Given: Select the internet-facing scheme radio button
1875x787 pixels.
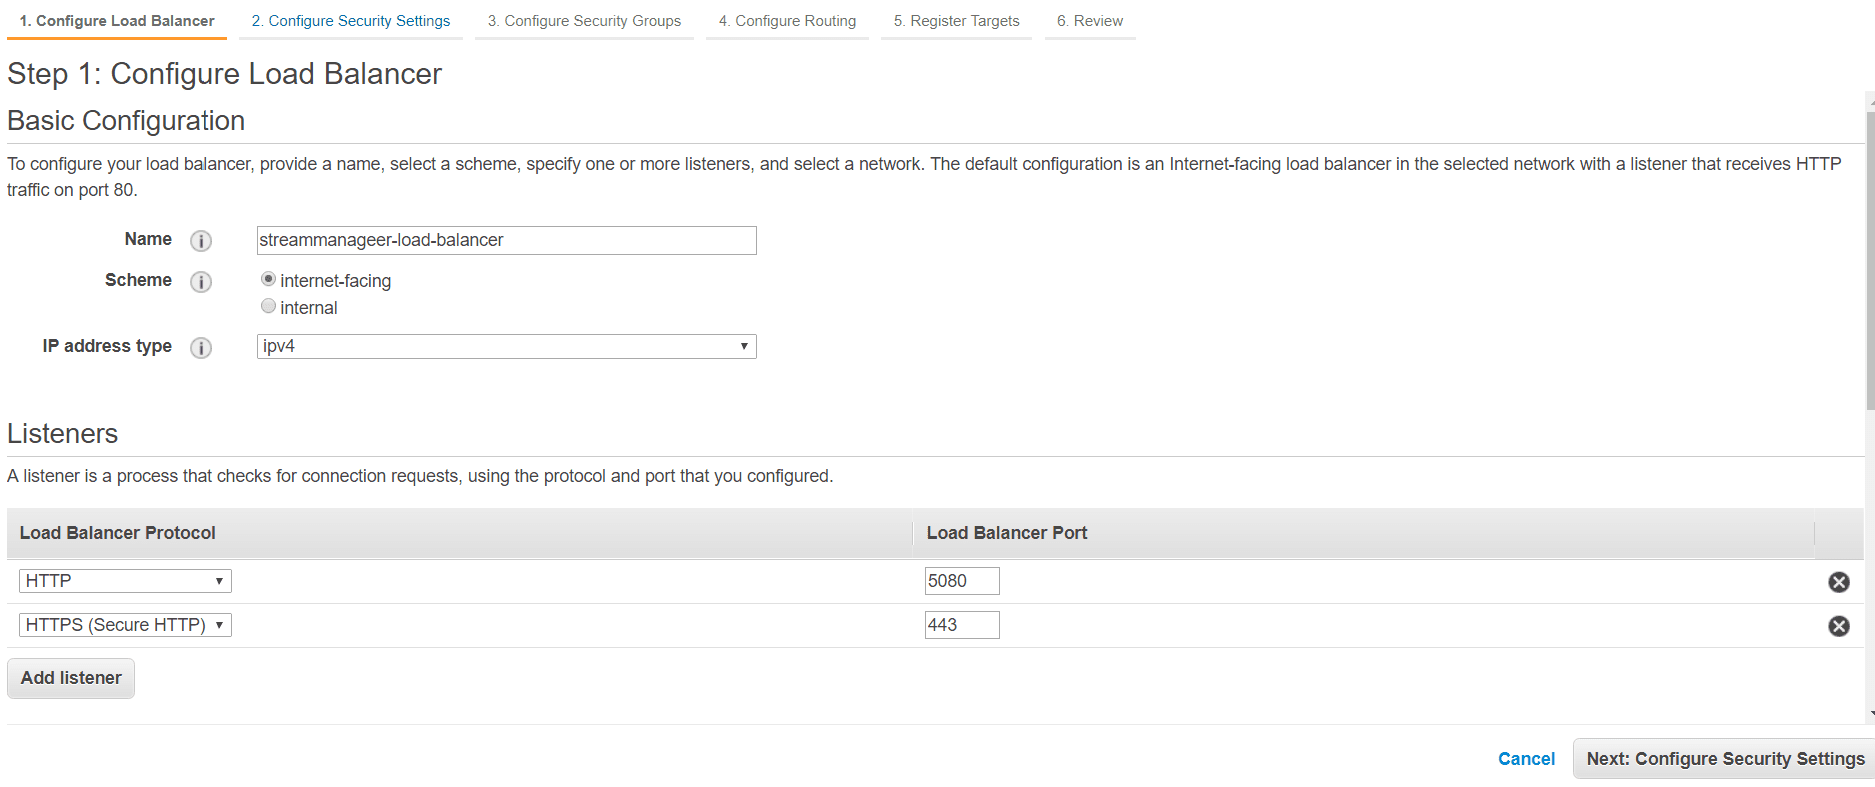Looking at the screenshot, I should pyautogui.click(x=268, y=279).
